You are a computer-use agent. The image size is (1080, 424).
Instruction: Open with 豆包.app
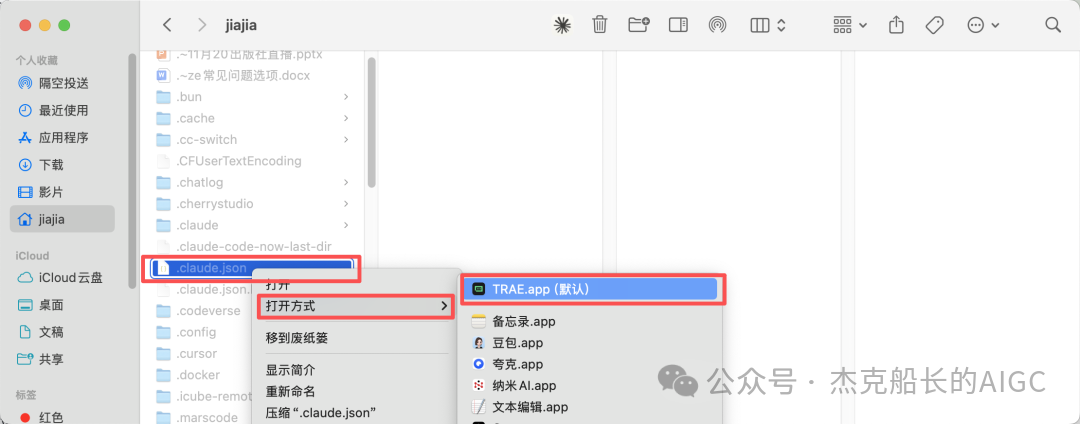tap(591, 343)
